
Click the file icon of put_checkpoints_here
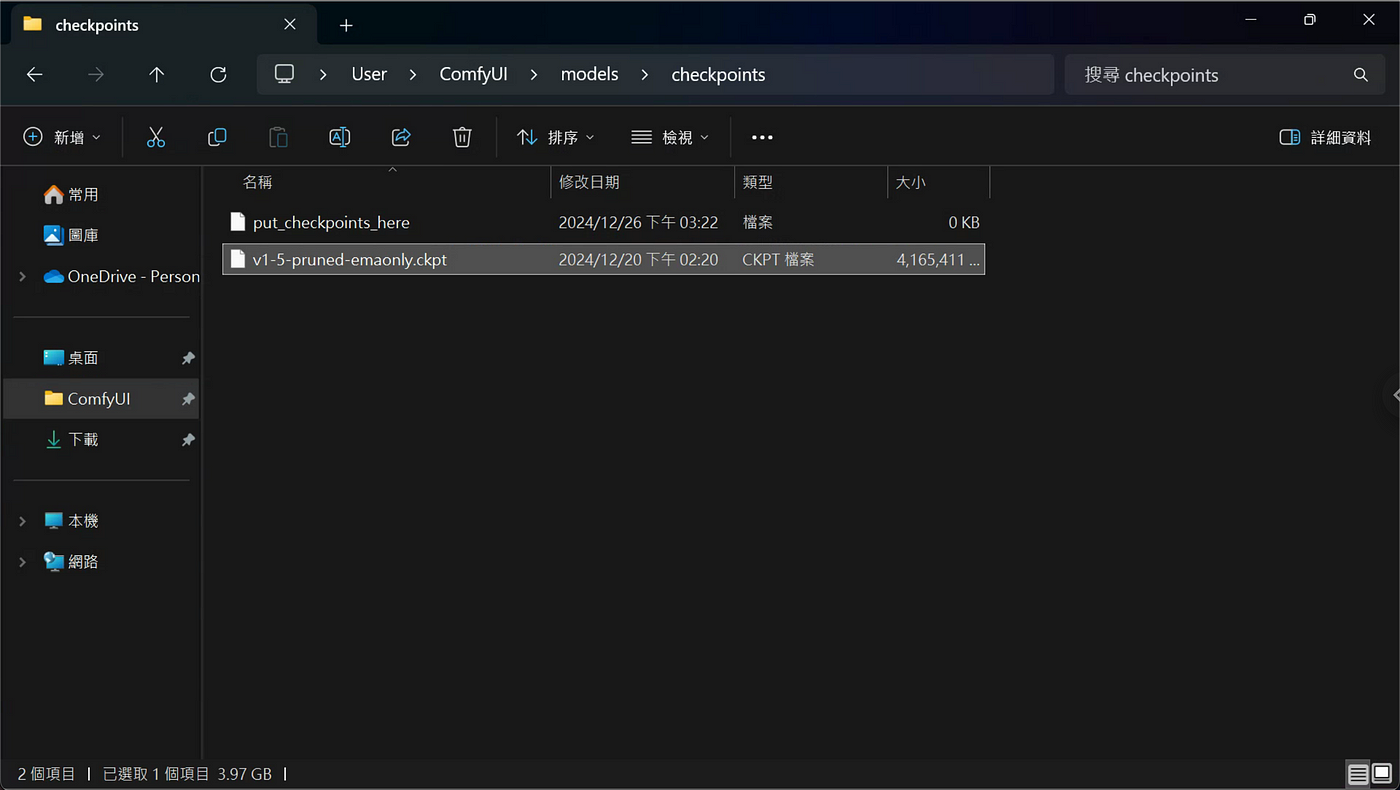(x=237, y=222)
